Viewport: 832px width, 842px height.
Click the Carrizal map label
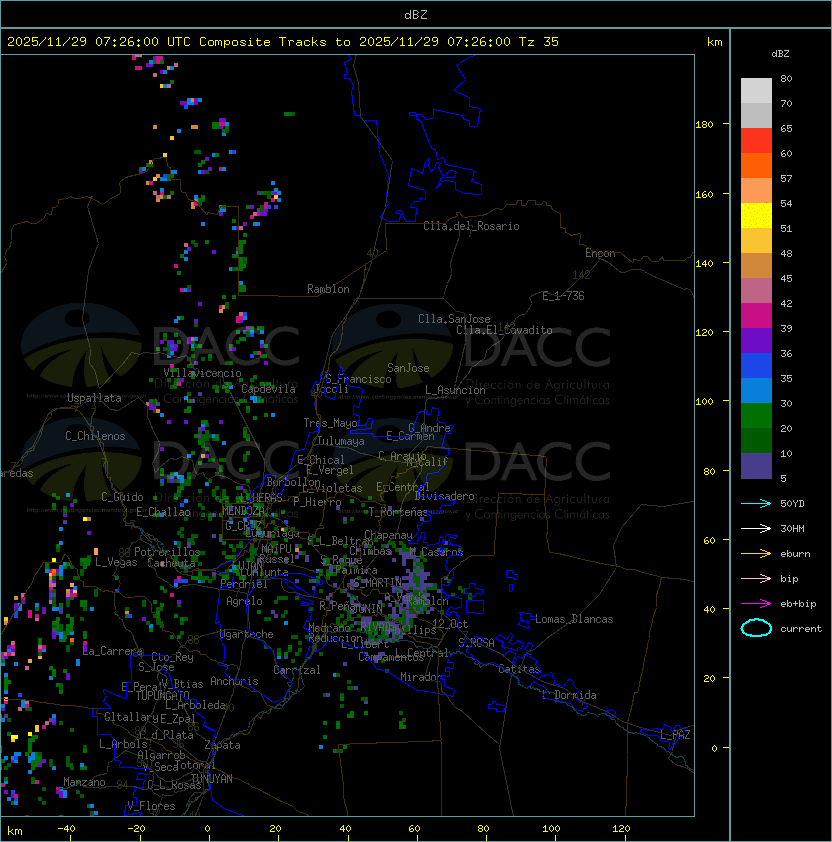296,670
